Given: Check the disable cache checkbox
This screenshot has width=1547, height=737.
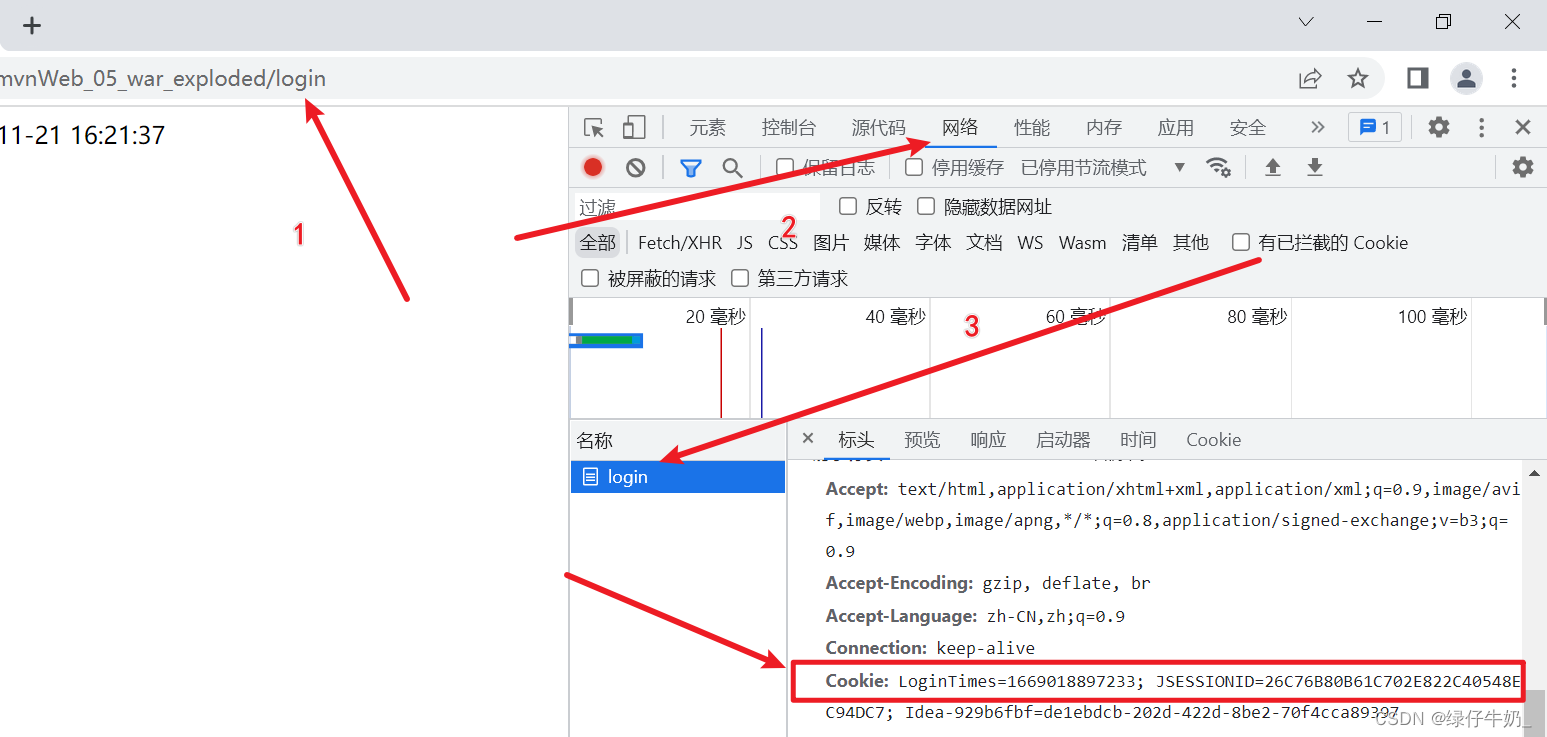Looking at the screenshot, I should (x=914, y=167).
